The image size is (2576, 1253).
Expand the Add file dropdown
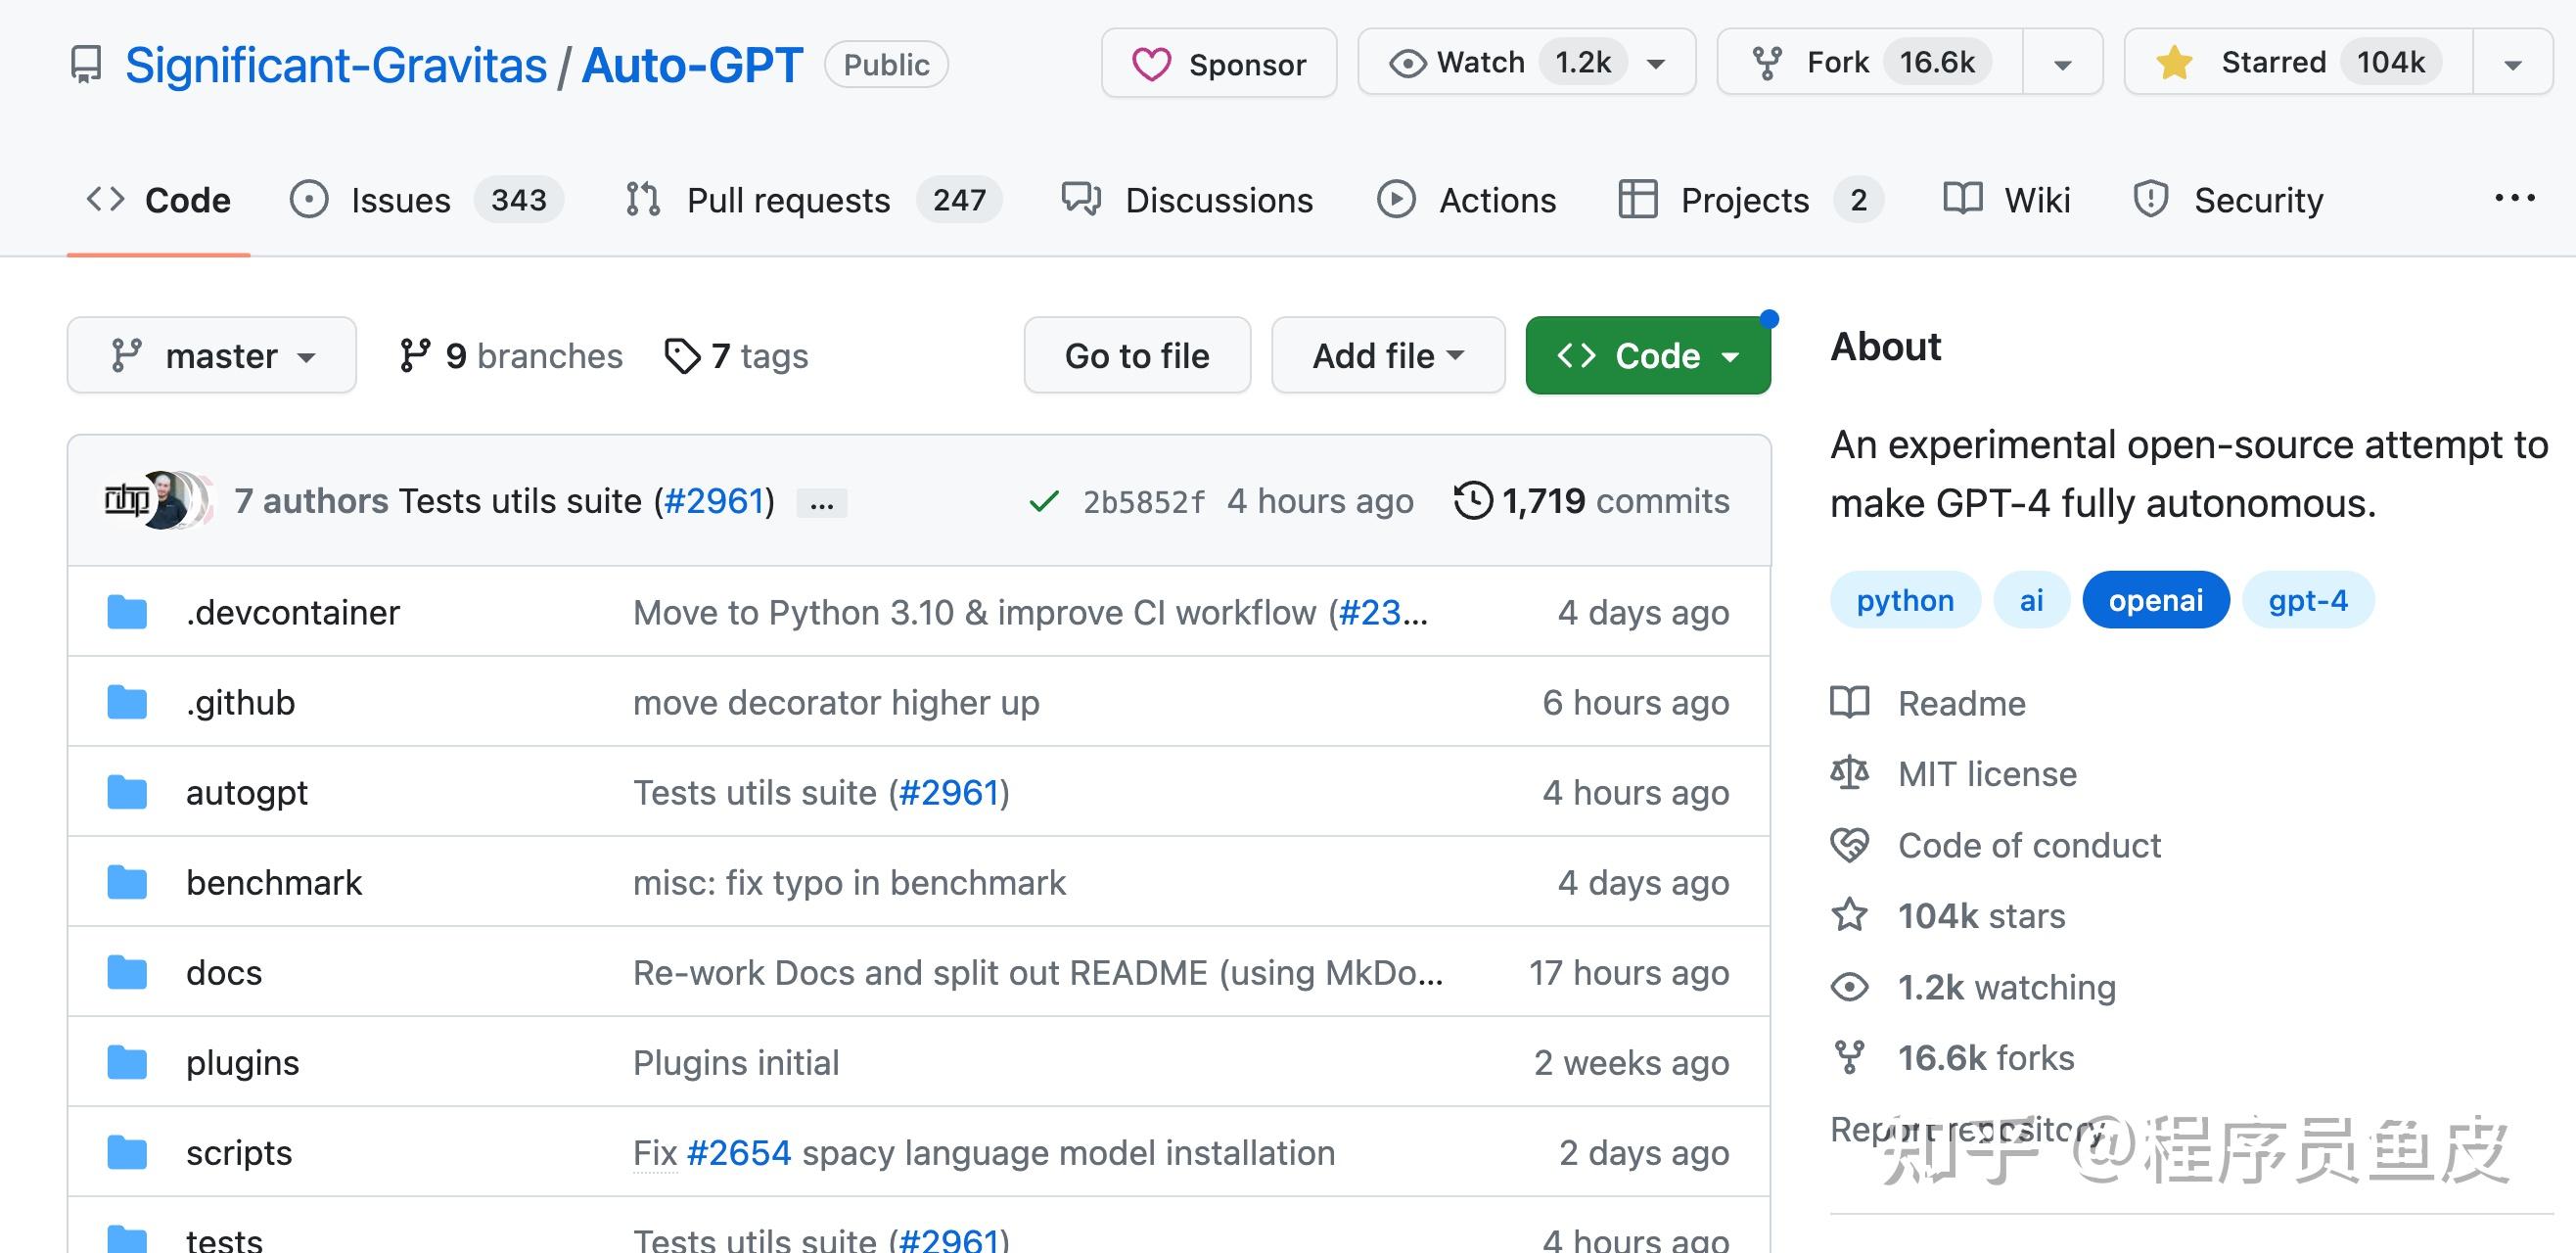point(1387,356)
